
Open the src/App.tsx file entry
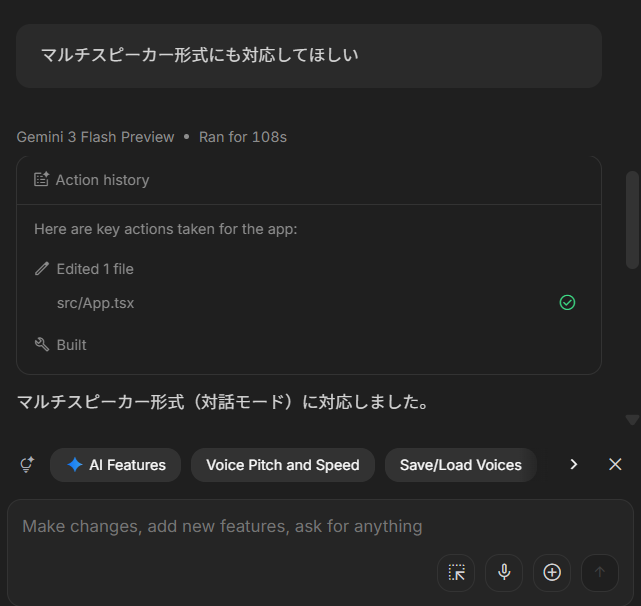[95, 302]
